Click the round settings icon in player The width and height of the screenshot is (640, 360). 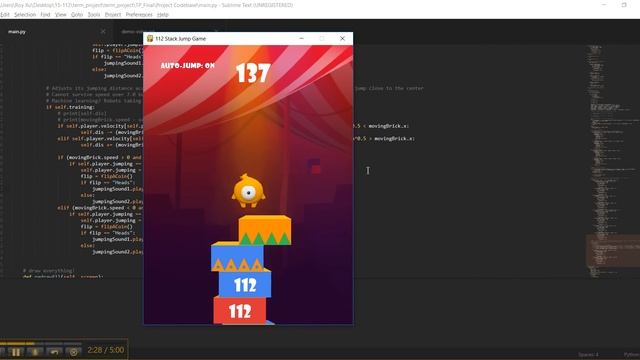73,351
